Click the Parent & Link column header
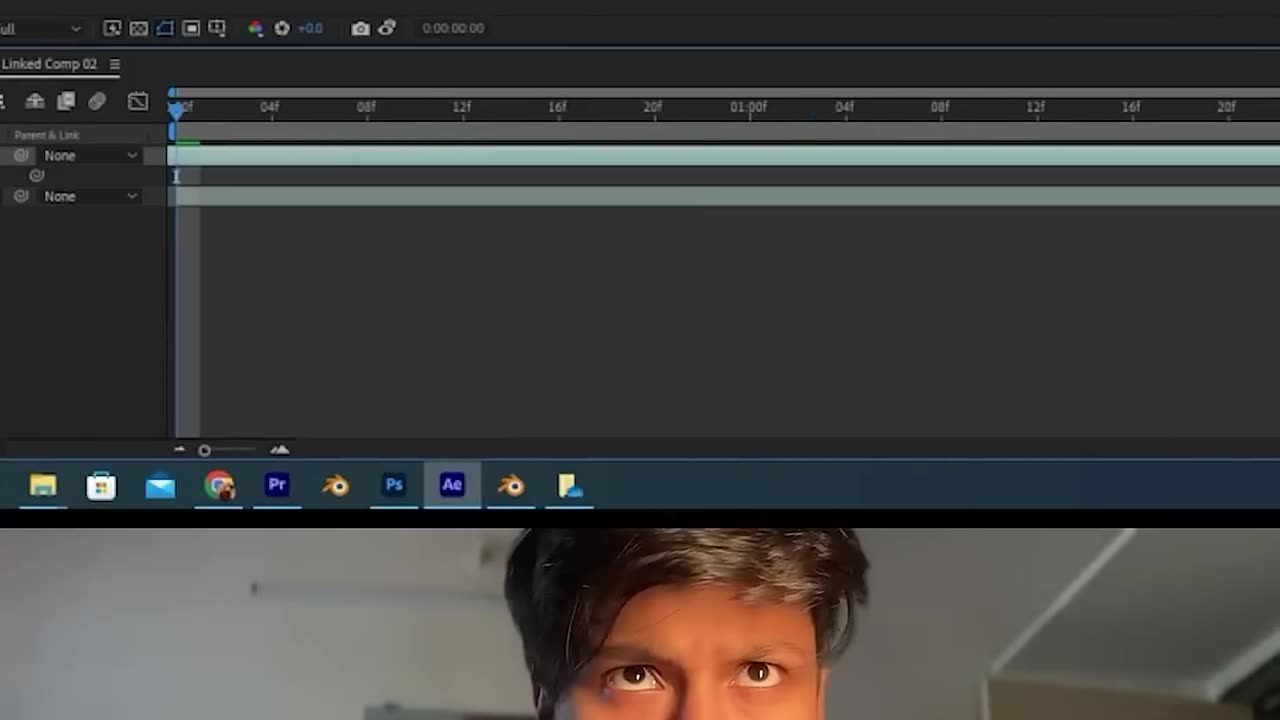The height and width of the screenshot is (720, 1280). click(x=47, y=135)
